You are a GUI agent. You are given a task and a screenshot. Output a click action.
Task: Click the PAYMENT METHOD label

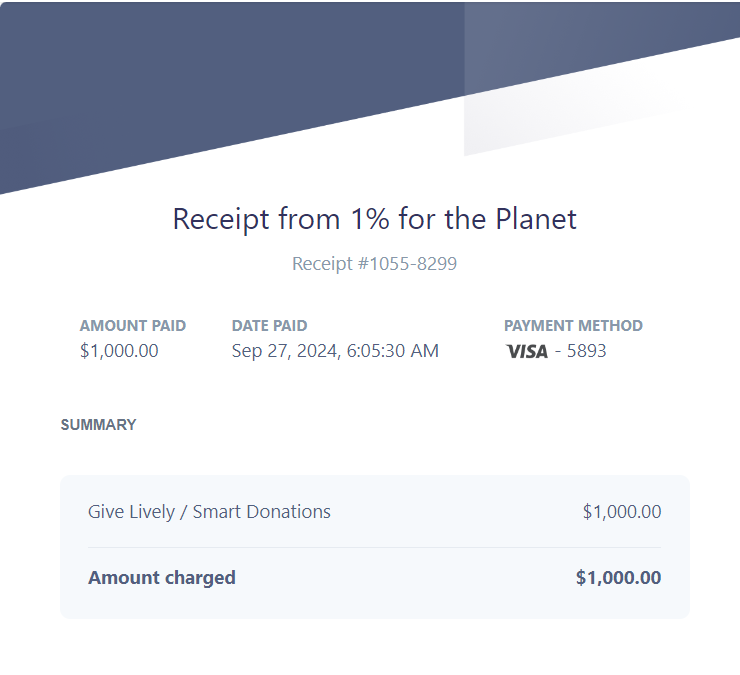click(573, 326)
